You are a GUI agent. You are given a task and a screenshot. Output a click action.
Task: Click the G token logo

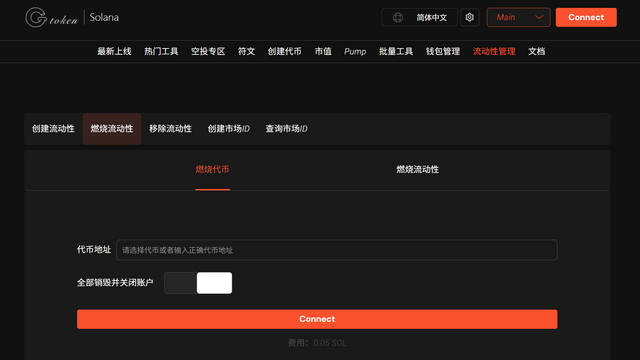pyautogui.click(x=51, y=18)
